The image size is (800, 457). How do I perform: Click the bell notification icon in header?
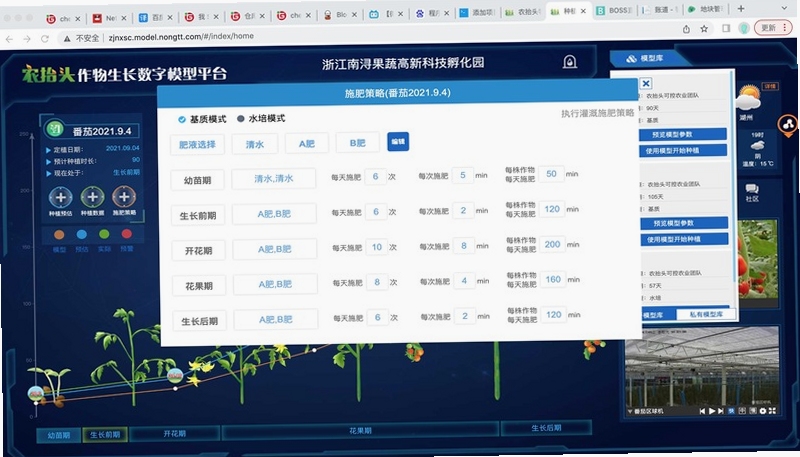569,62
